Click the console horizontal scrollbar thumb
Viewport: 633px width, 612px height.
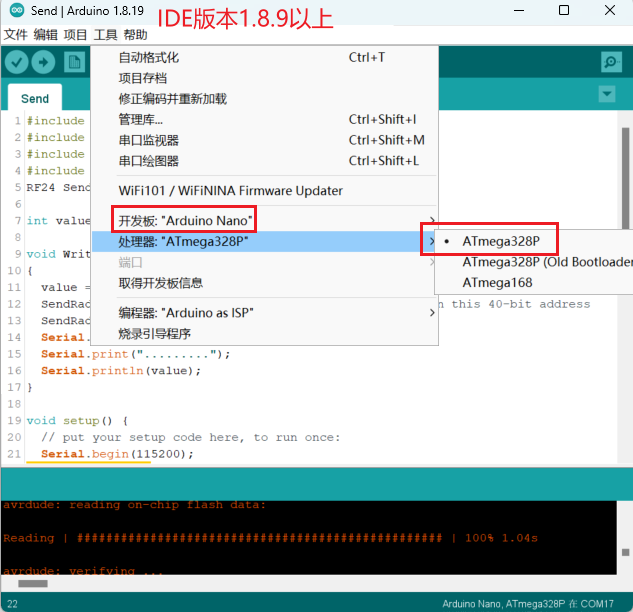33,583
